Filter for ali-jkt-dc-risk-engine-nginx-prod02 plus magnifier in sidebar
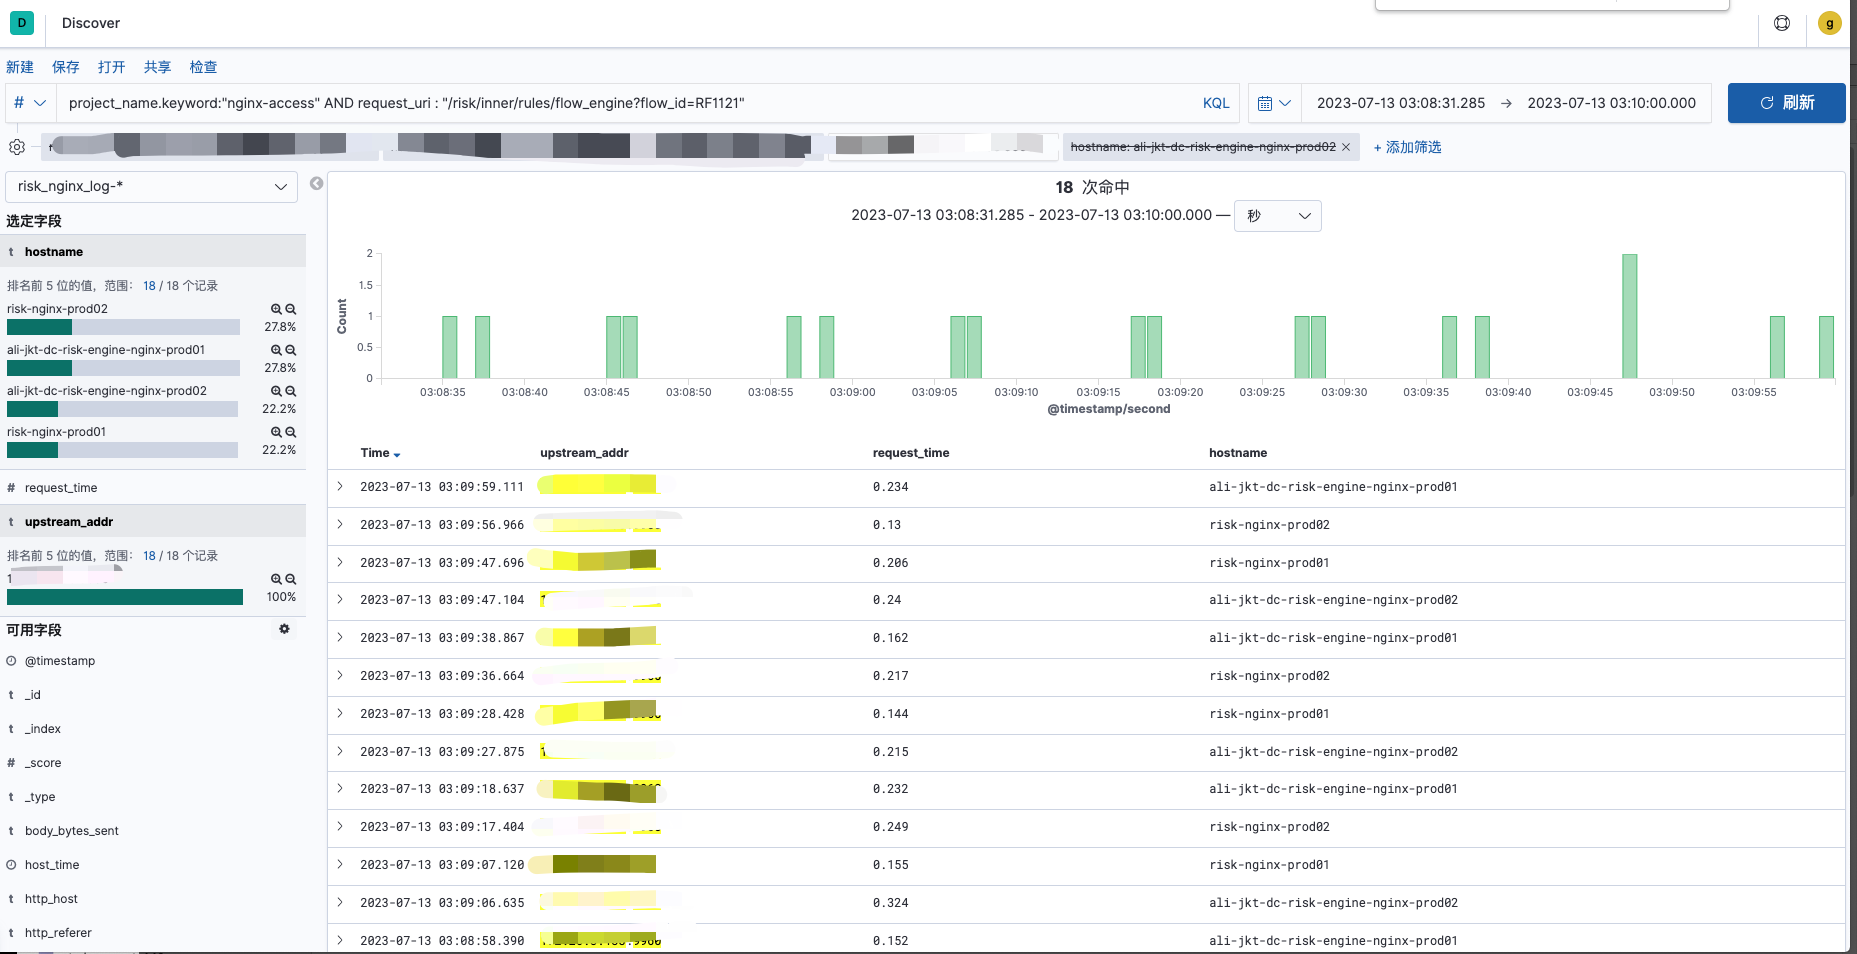 (276, 392)
